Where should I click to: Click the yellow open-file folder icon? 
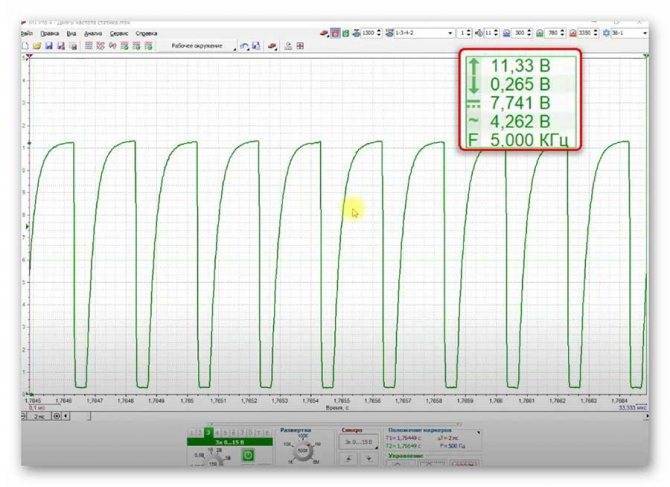(x=37, y=46)
